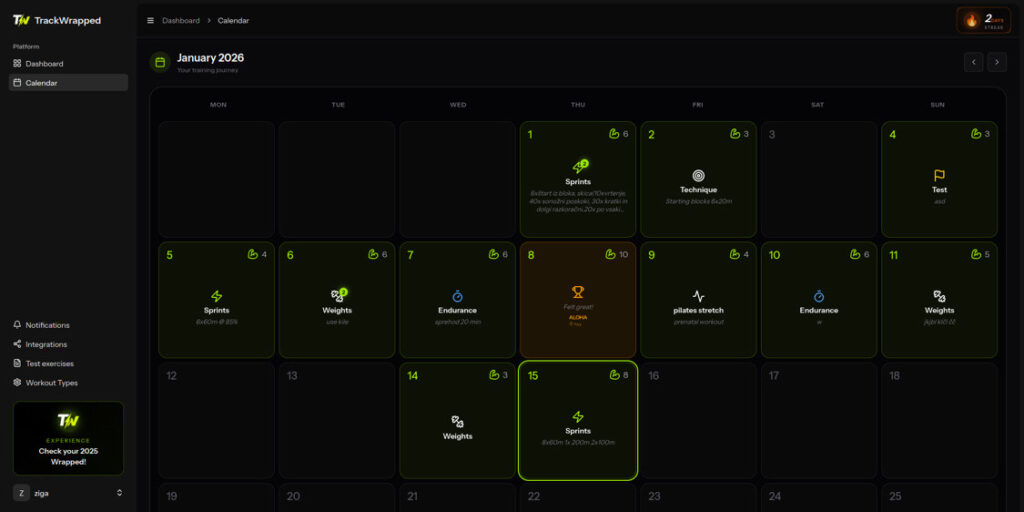Click the flag Test icon on January 4
Image resolution: width=1024 pixels, height=512 pixels.
(939, 176)
